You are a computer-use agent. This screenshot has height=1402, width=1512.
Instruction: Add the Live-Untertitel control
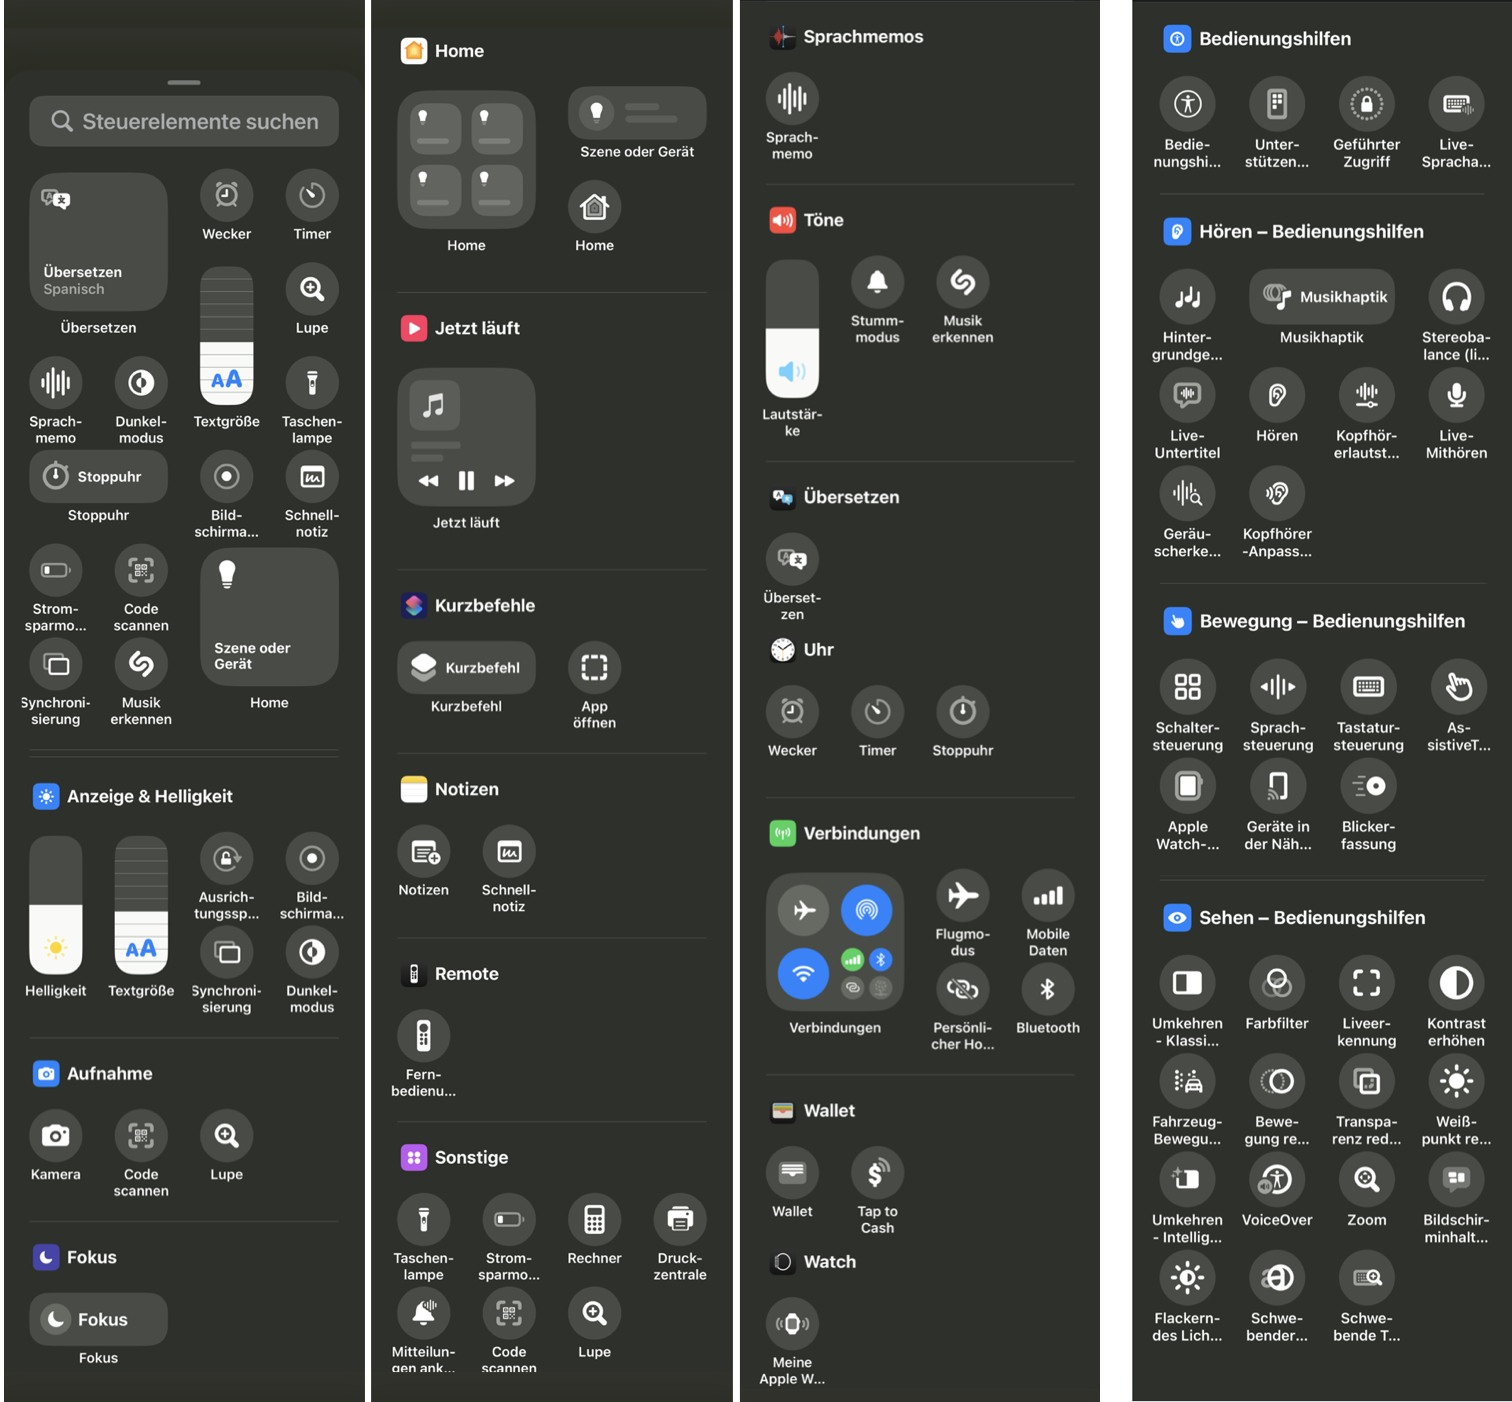coord(1187,395)
